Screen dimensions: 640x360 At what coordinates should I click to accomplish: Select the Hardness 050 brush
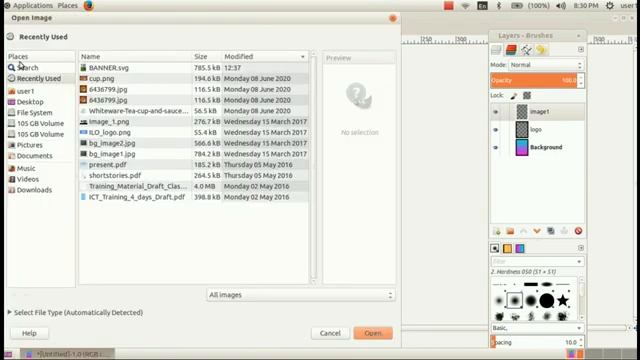[x=515, y=301]
